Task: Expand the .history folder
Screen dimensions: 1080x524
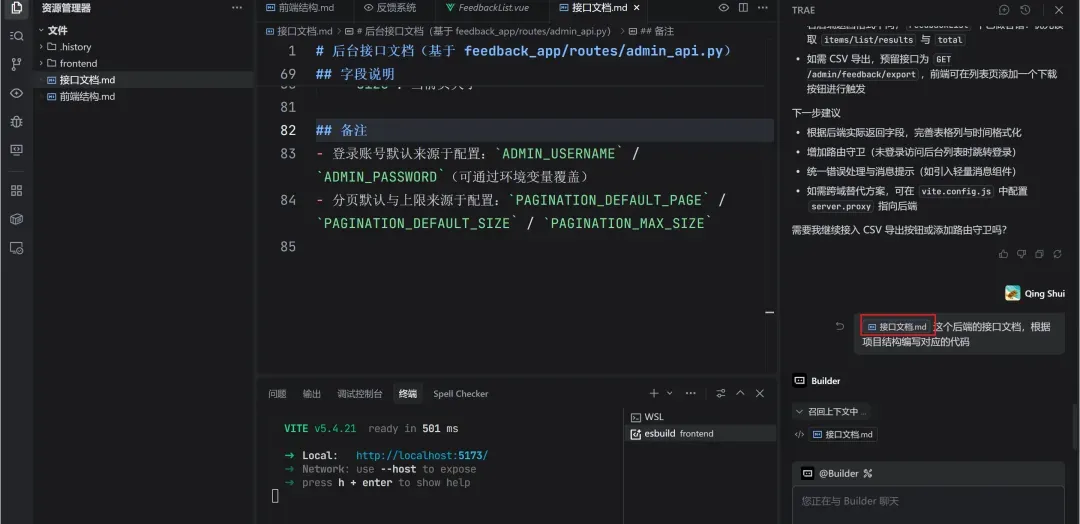Action: pyautogui.click(x=75, y=47)
